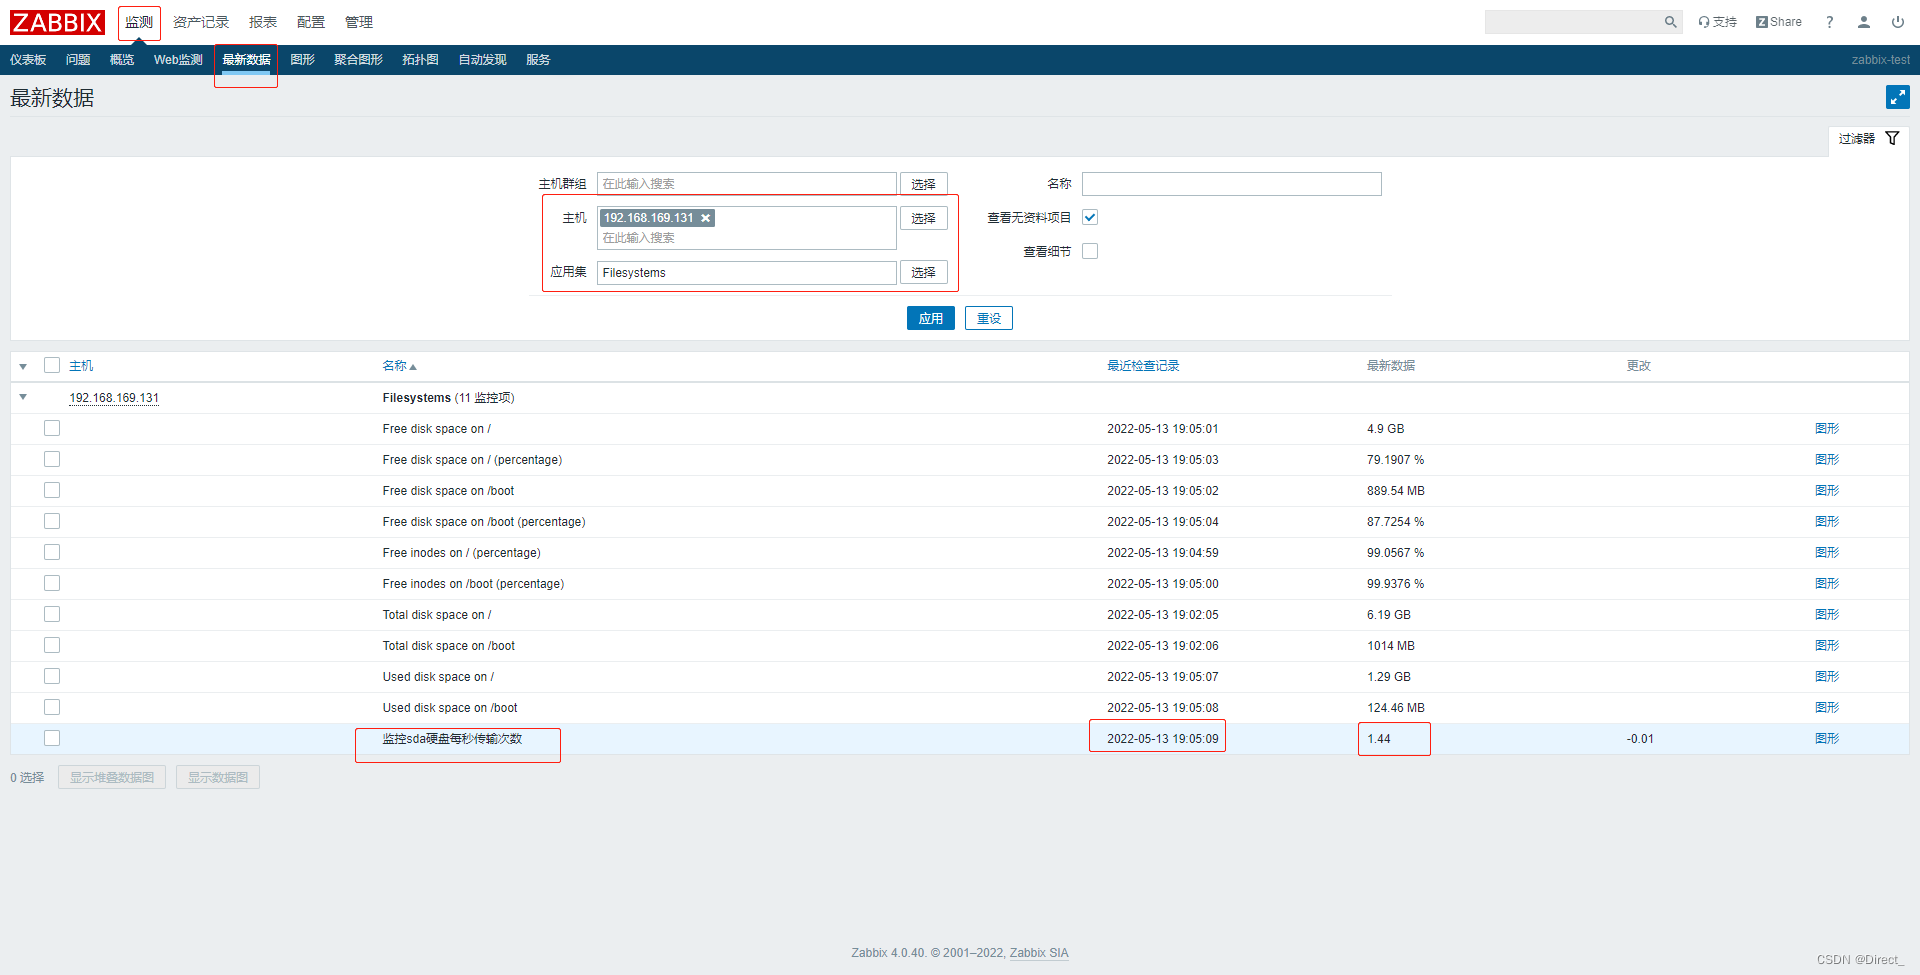Go to the 自动发现 submenu
1920x975 pixels.
click(x=482, y=60)
